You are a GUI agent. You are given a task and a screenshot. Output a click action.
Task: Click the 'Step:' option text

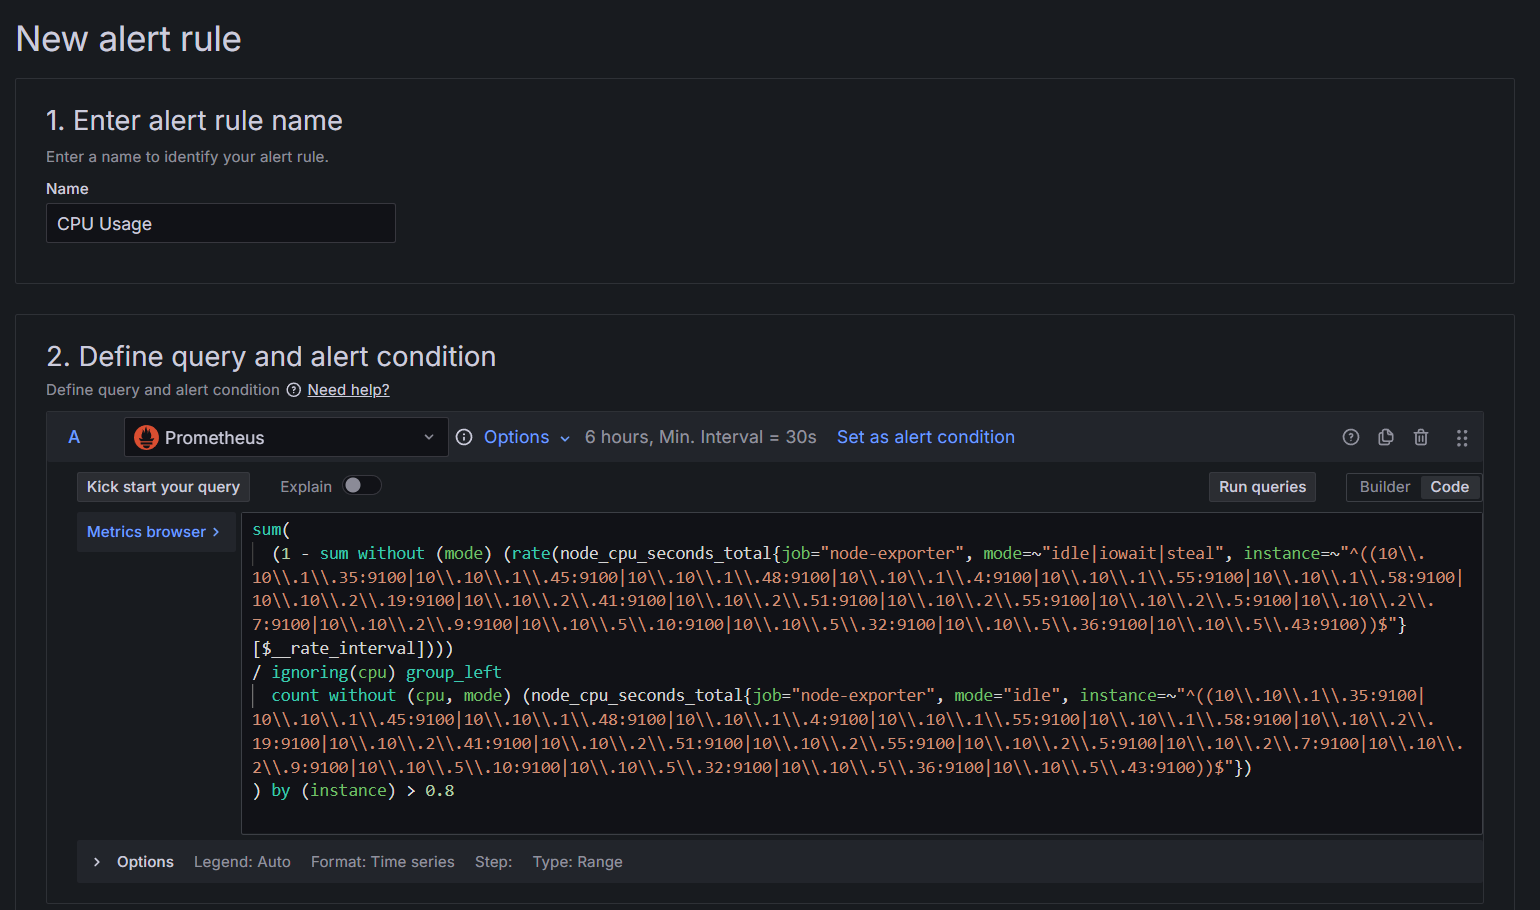[494, 862]
